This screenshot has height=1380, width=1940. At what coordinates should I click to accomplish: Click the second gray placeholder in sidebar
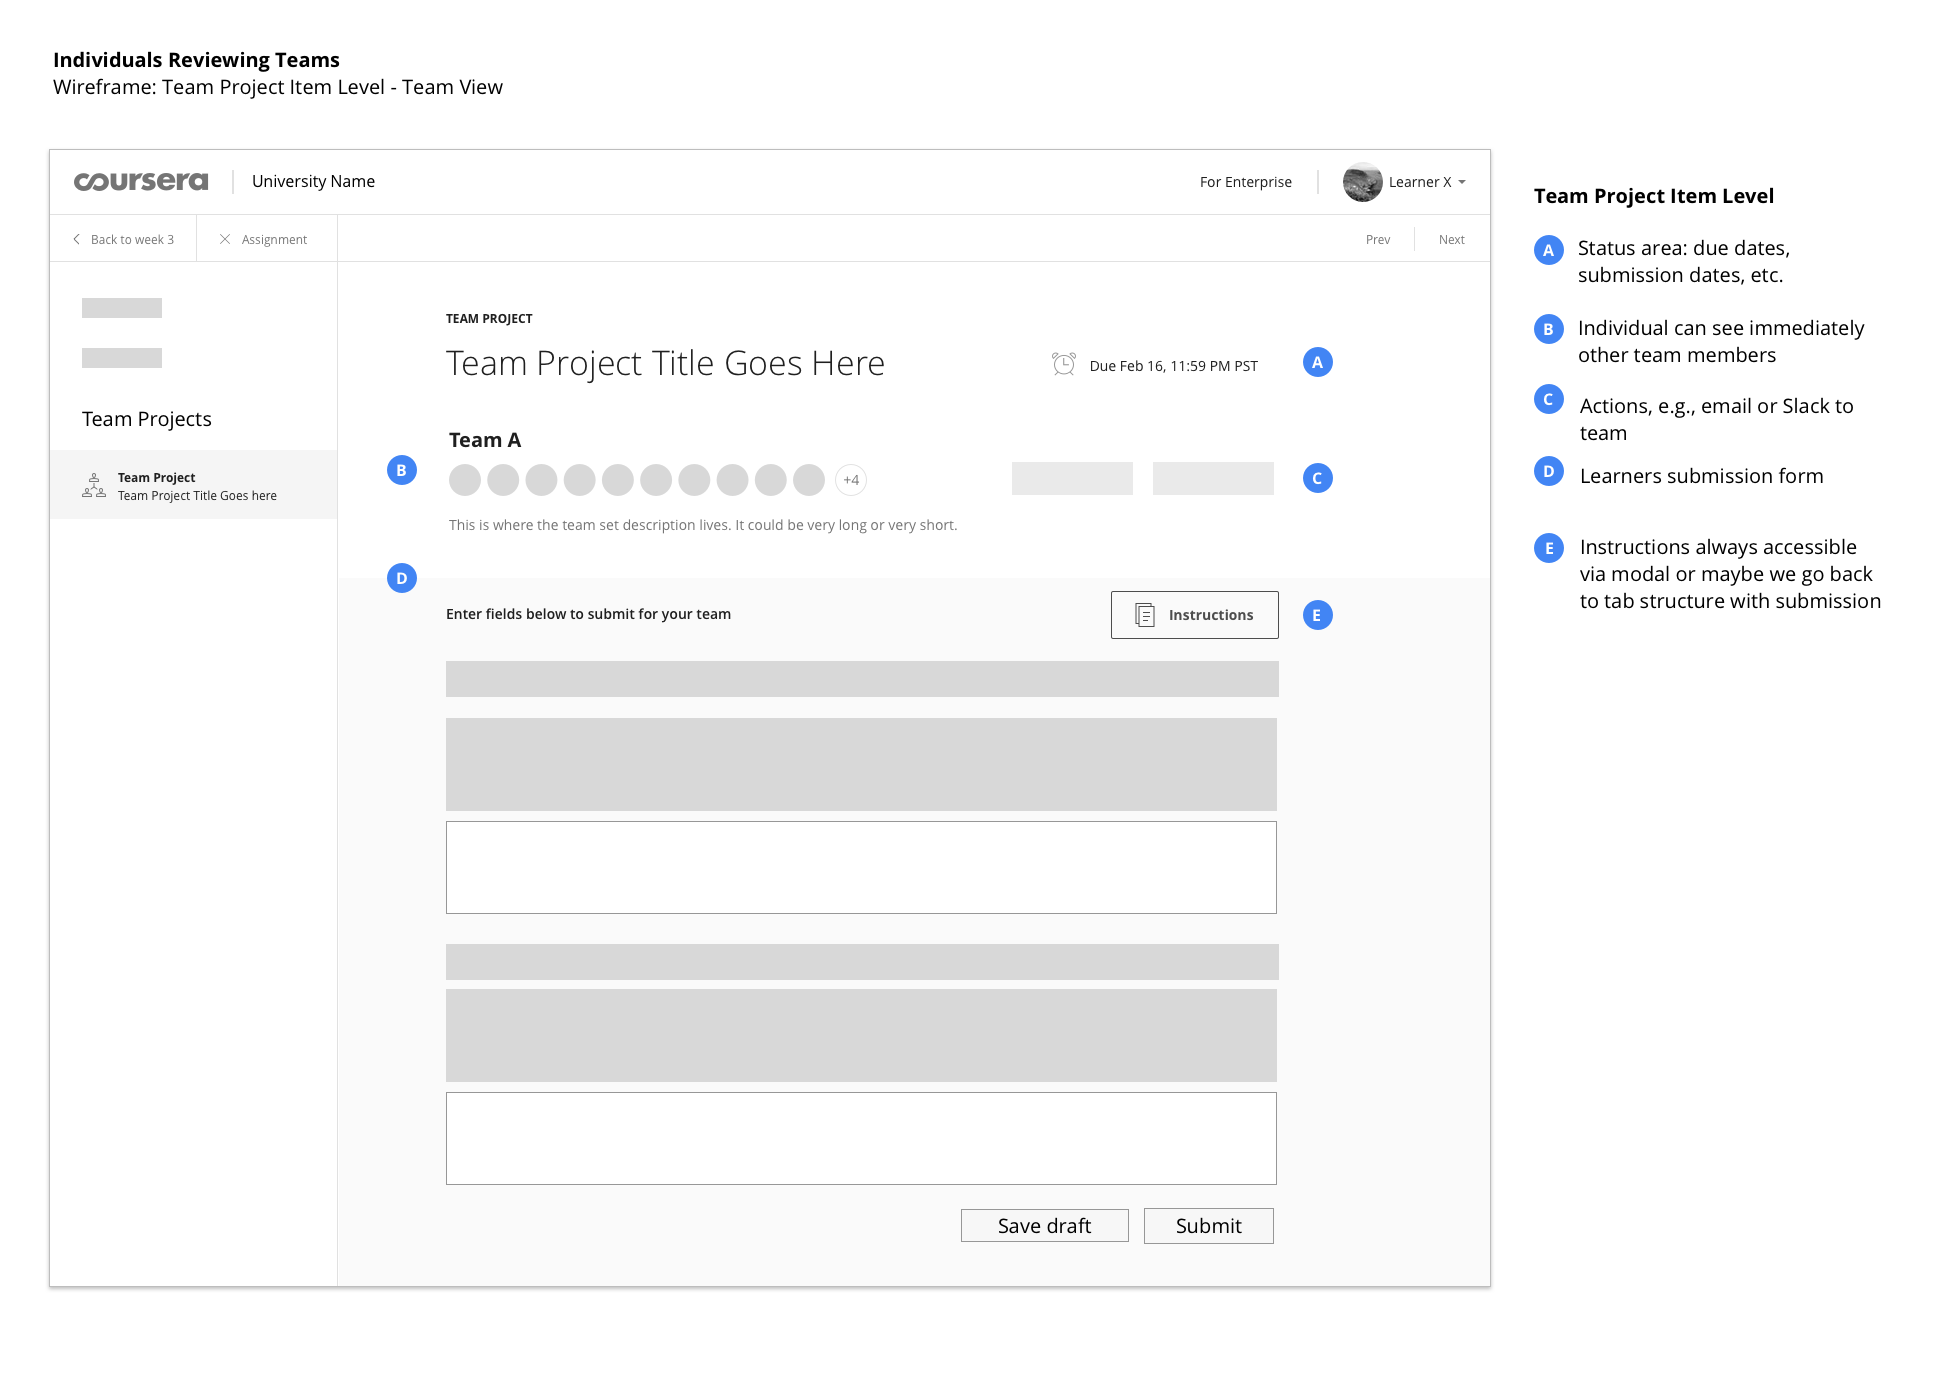(x=121, y=358)
